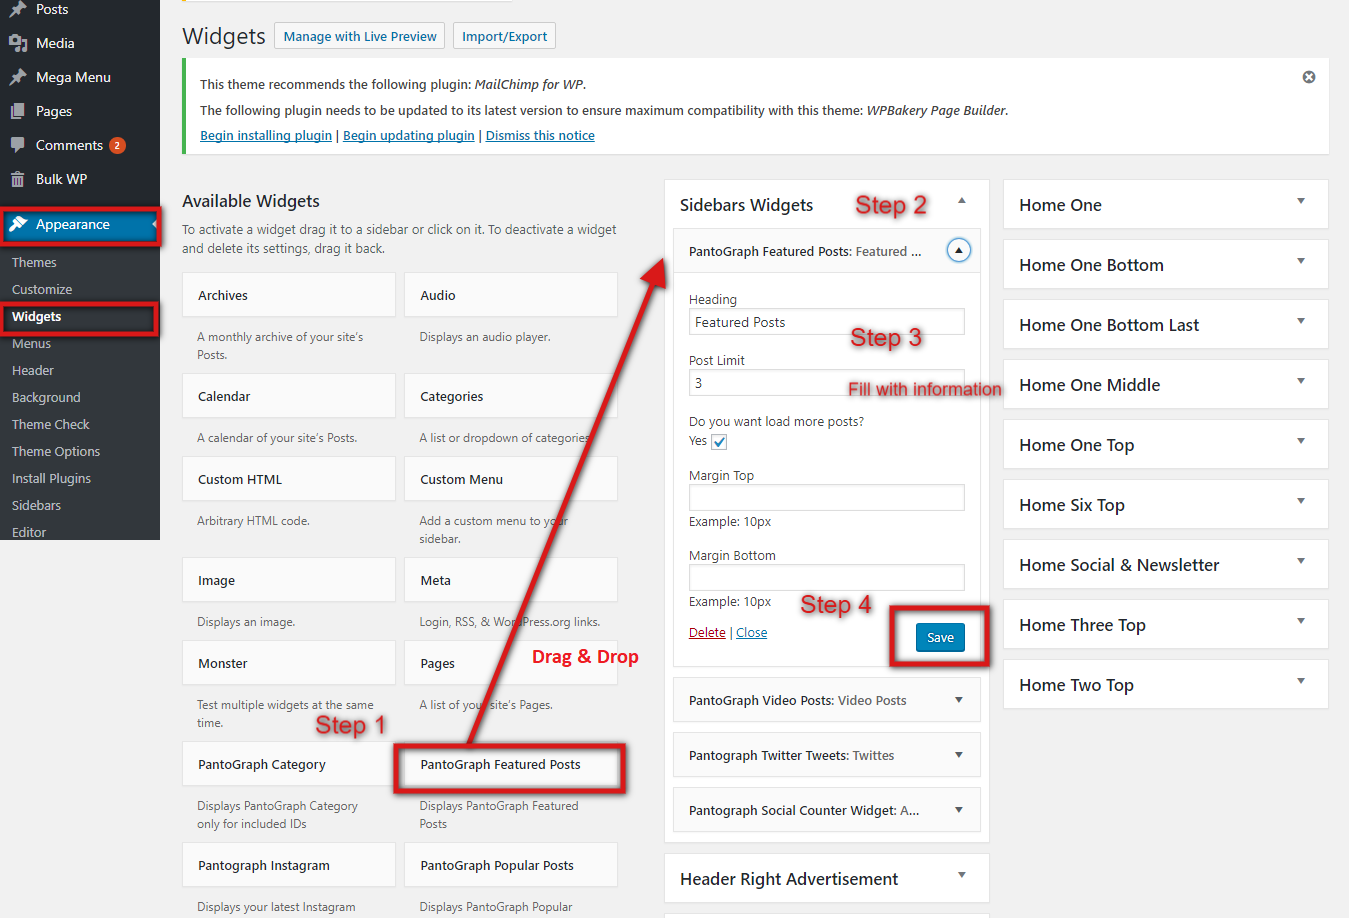Click the Pages icon in admin sidebar

point(18,111)
